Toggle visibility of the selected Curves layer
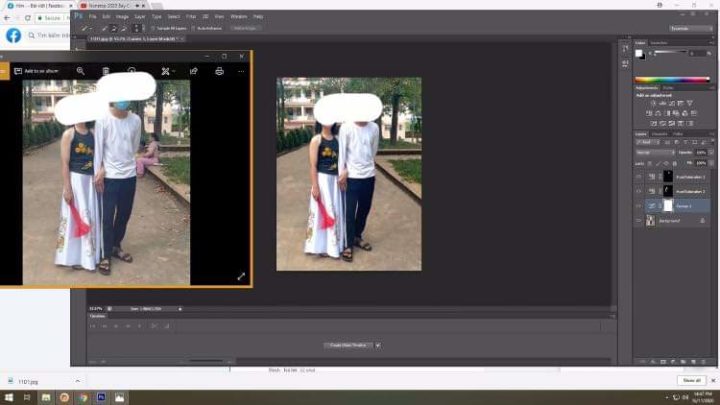720x405 pixels. [639, 206]
